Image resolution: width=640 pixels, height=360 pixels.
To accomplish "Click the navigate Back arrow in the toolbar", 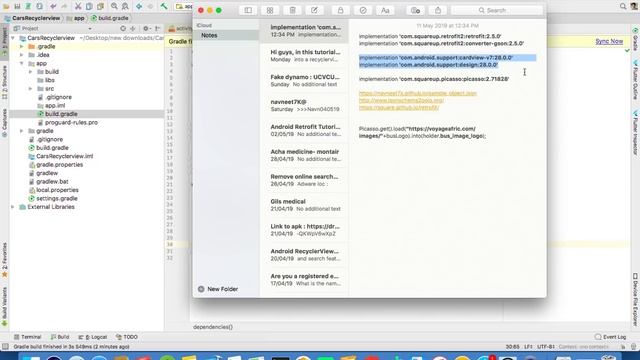I will coord(139,6).
